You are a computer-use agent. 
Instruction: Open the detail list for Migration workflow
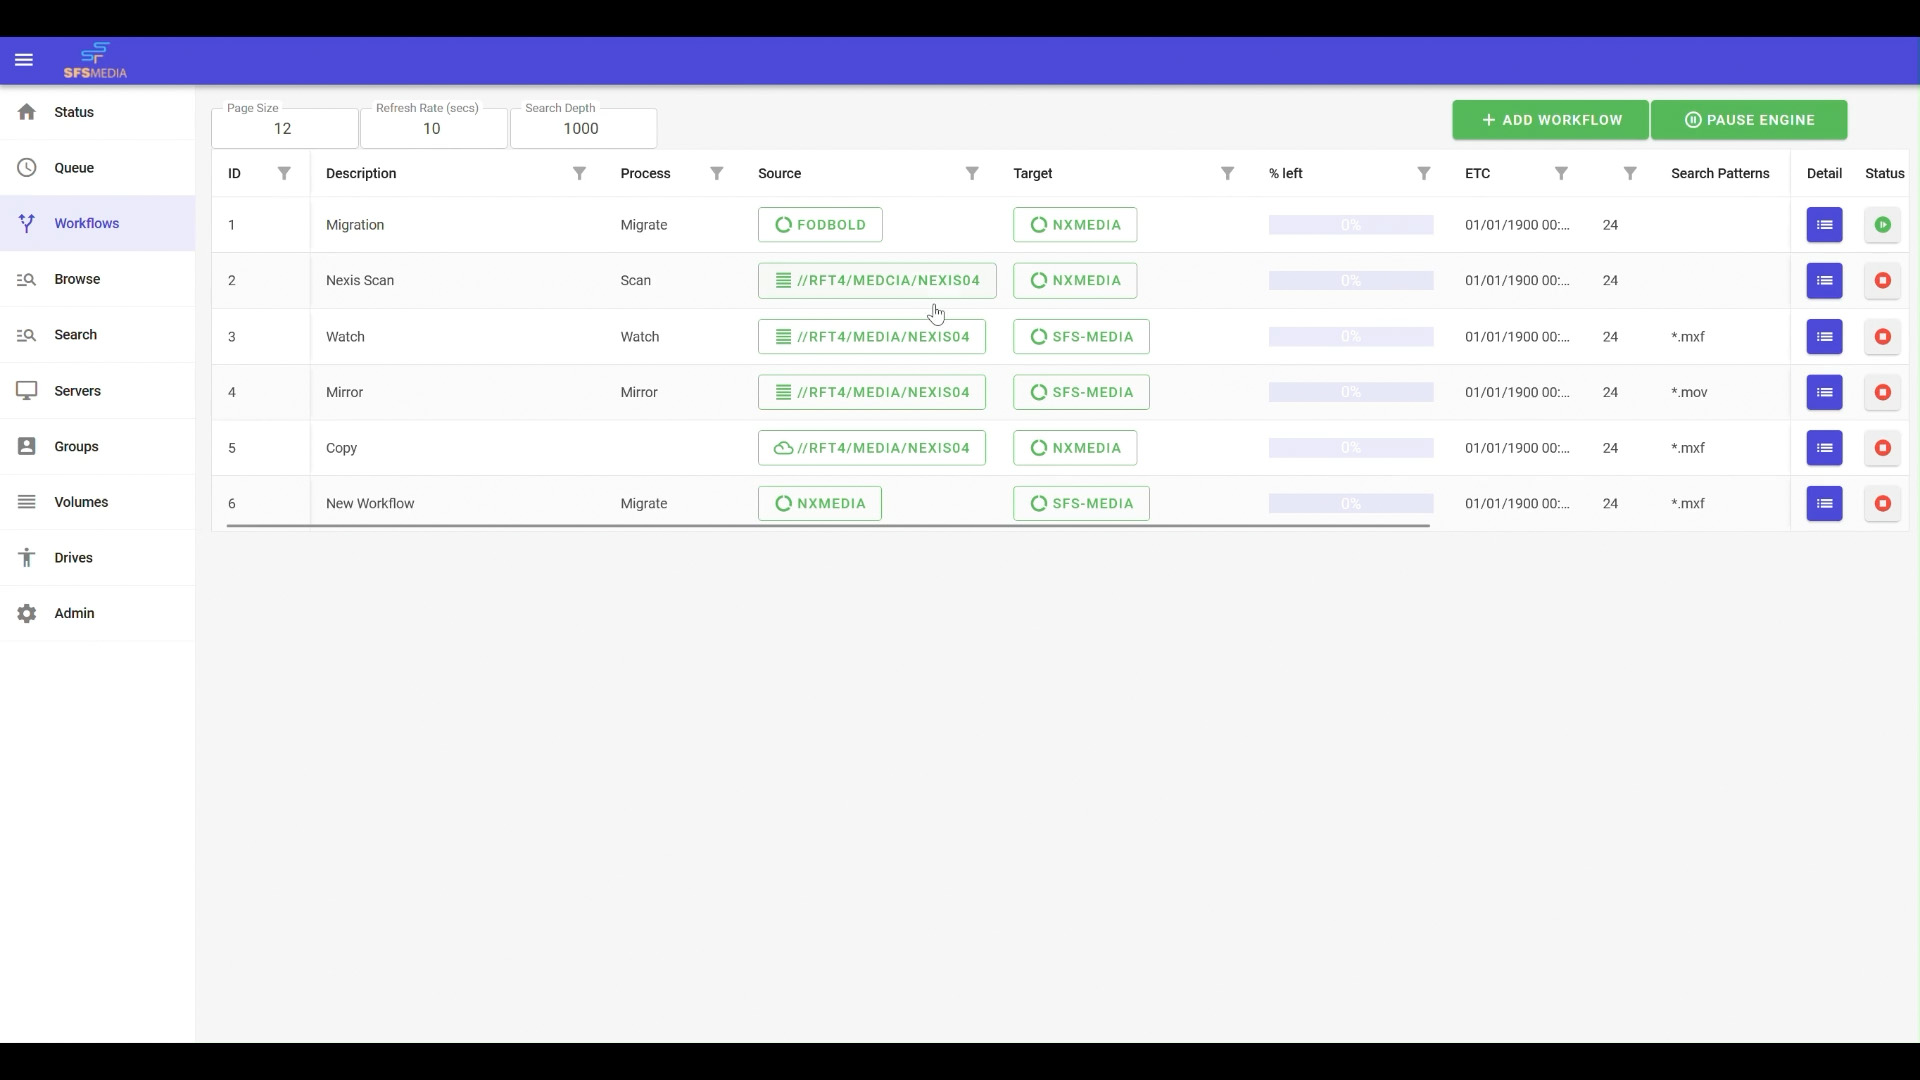[x=1824, y=225]
